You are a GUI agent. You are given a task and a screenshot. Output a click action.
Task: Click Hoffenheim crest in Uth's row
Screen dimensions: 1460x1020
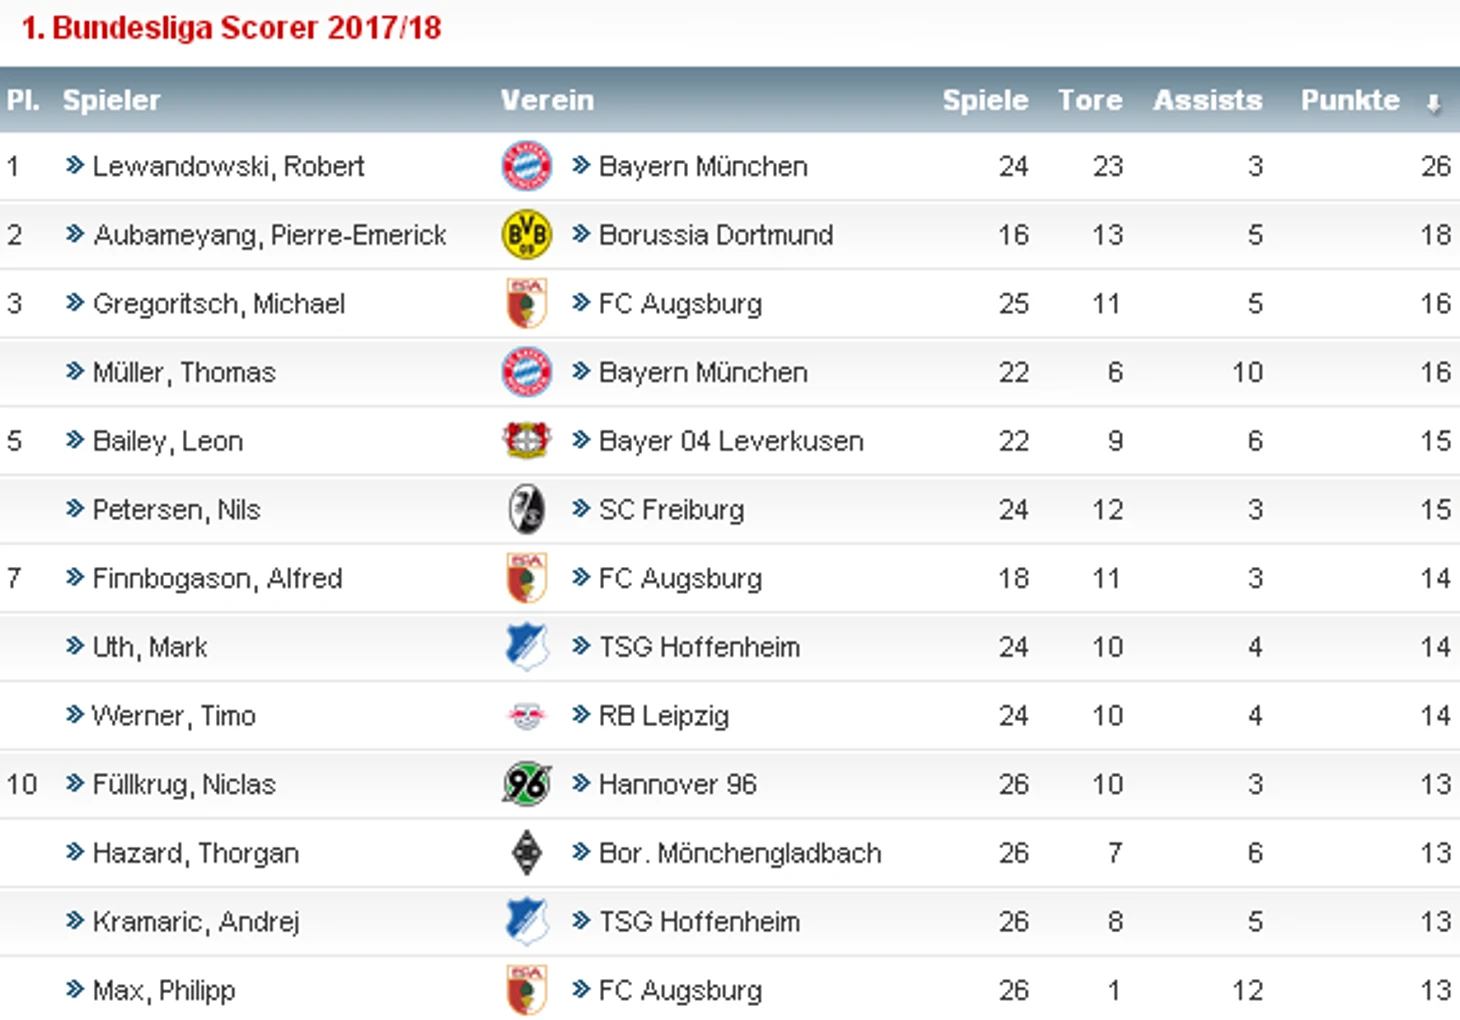526,647
